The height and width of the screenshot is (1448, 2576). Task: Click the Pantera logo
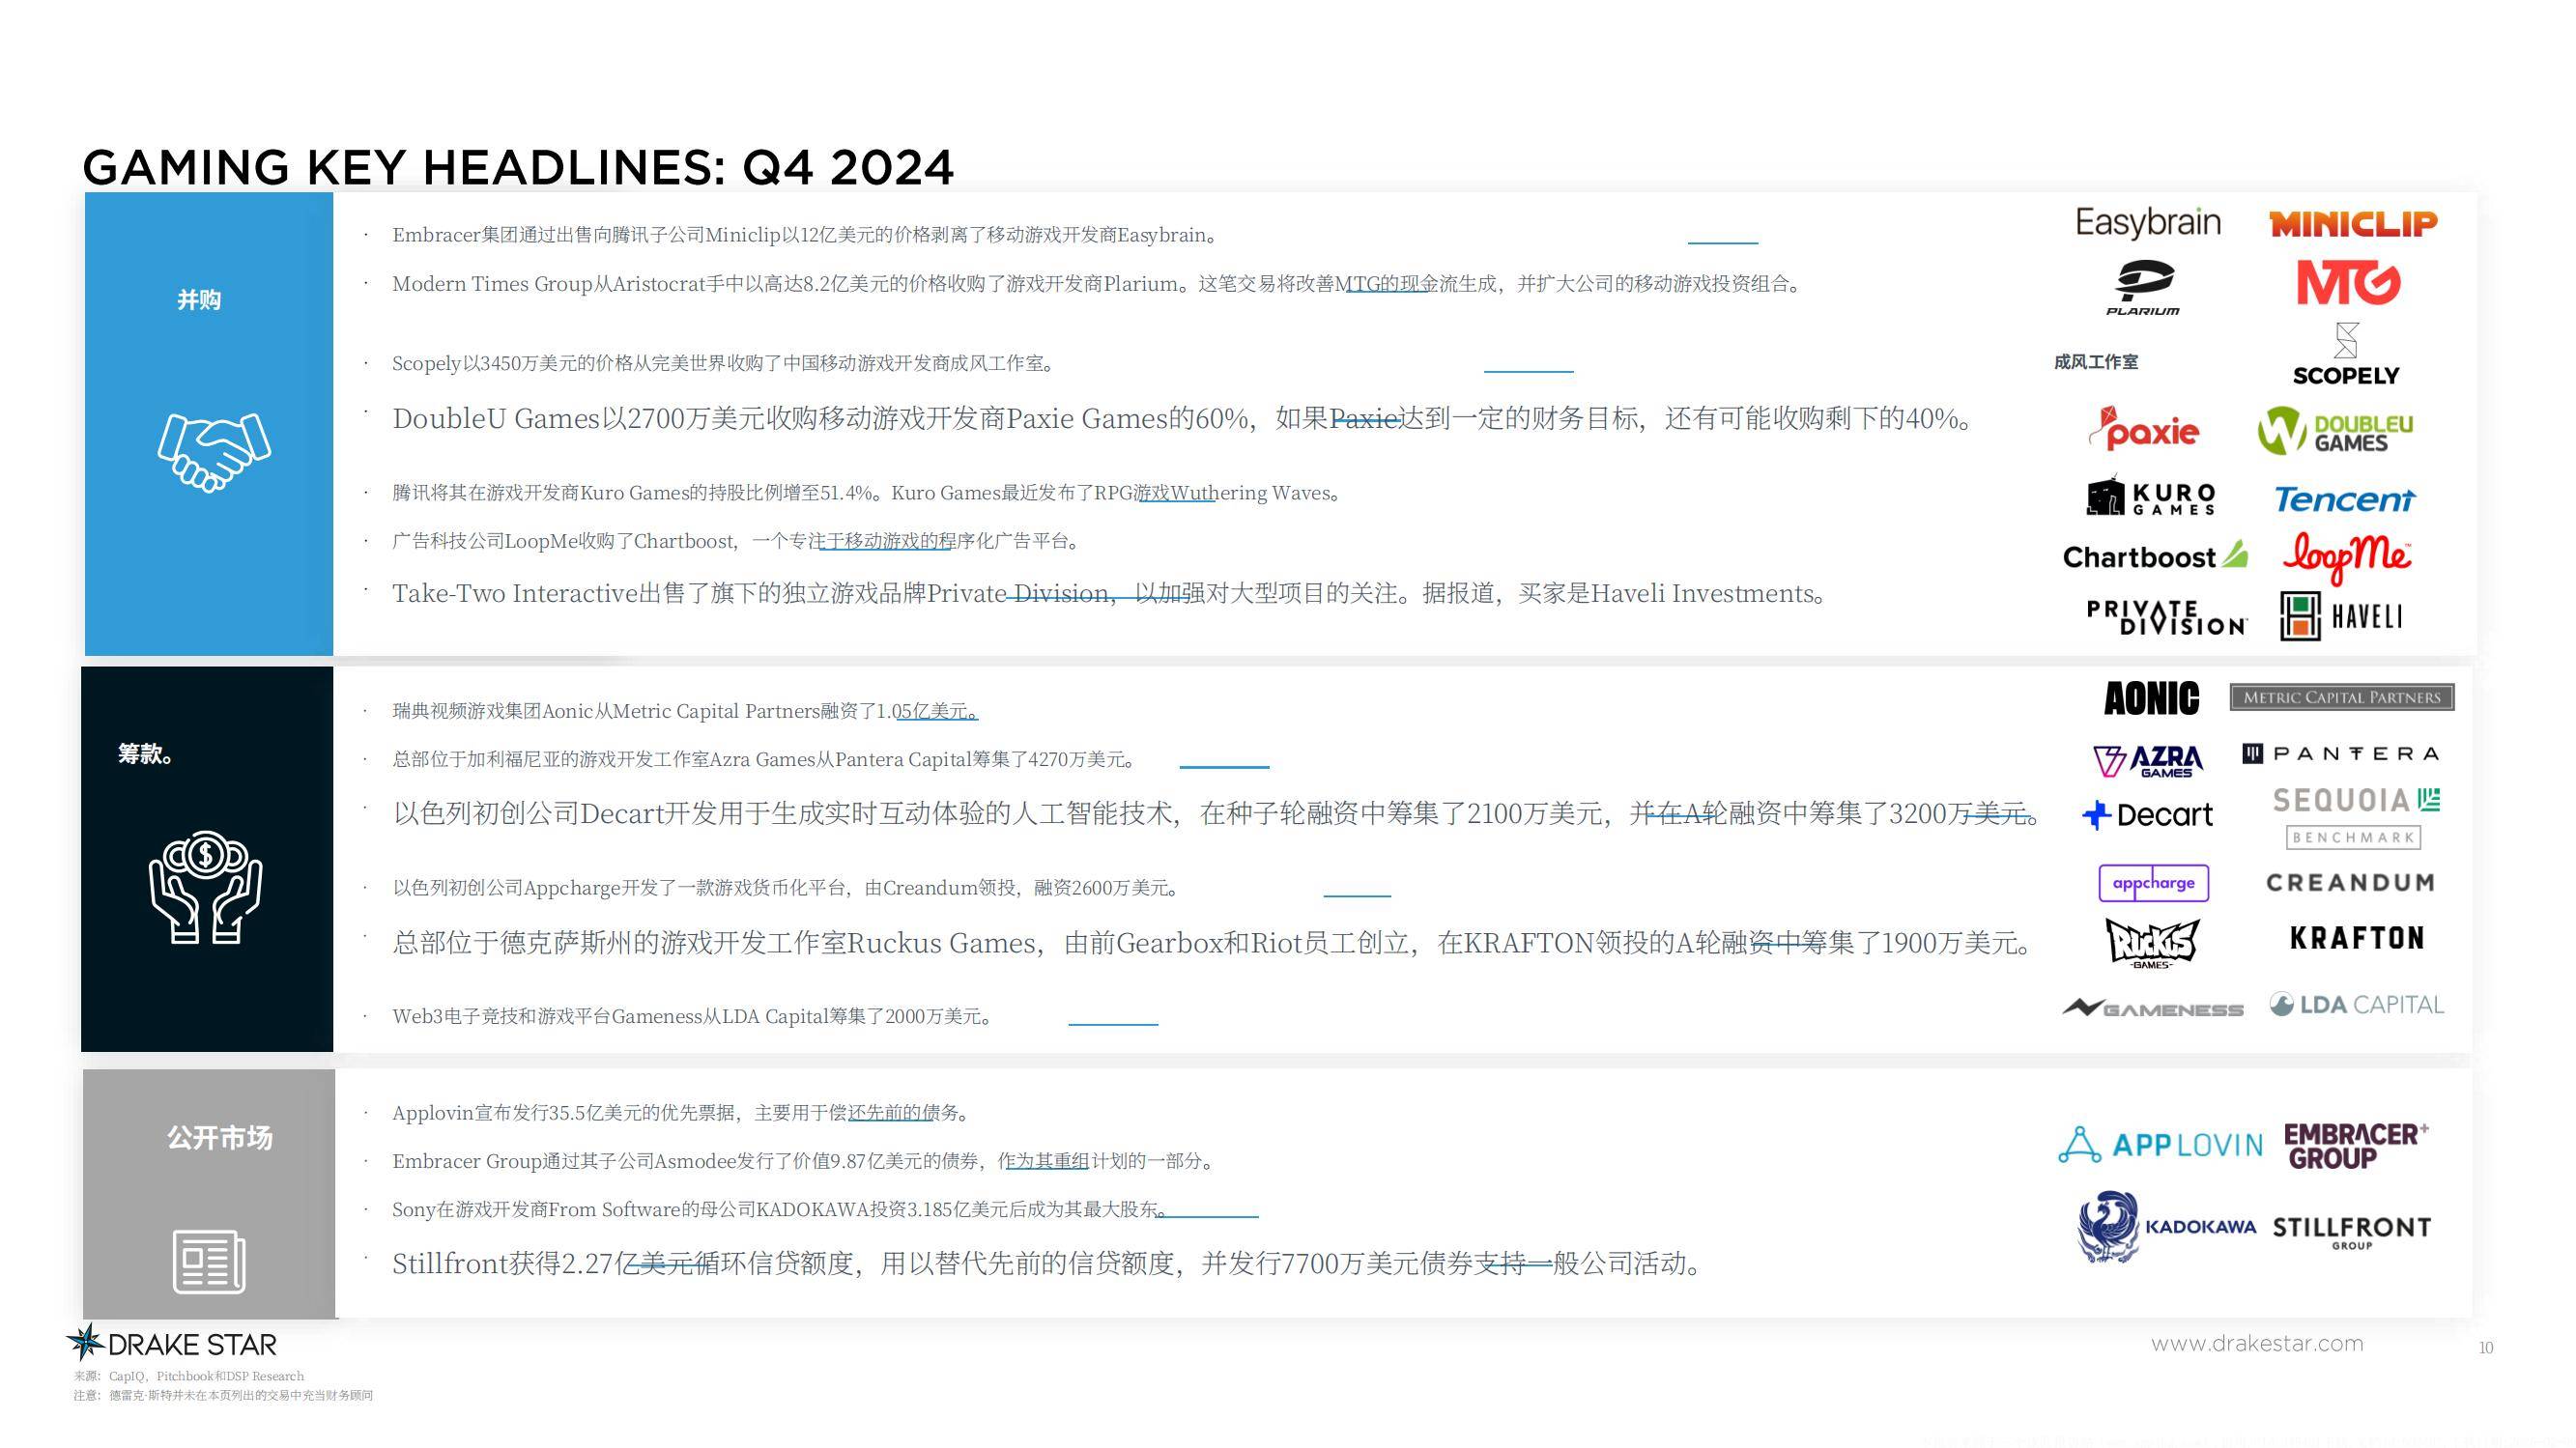2340,753
